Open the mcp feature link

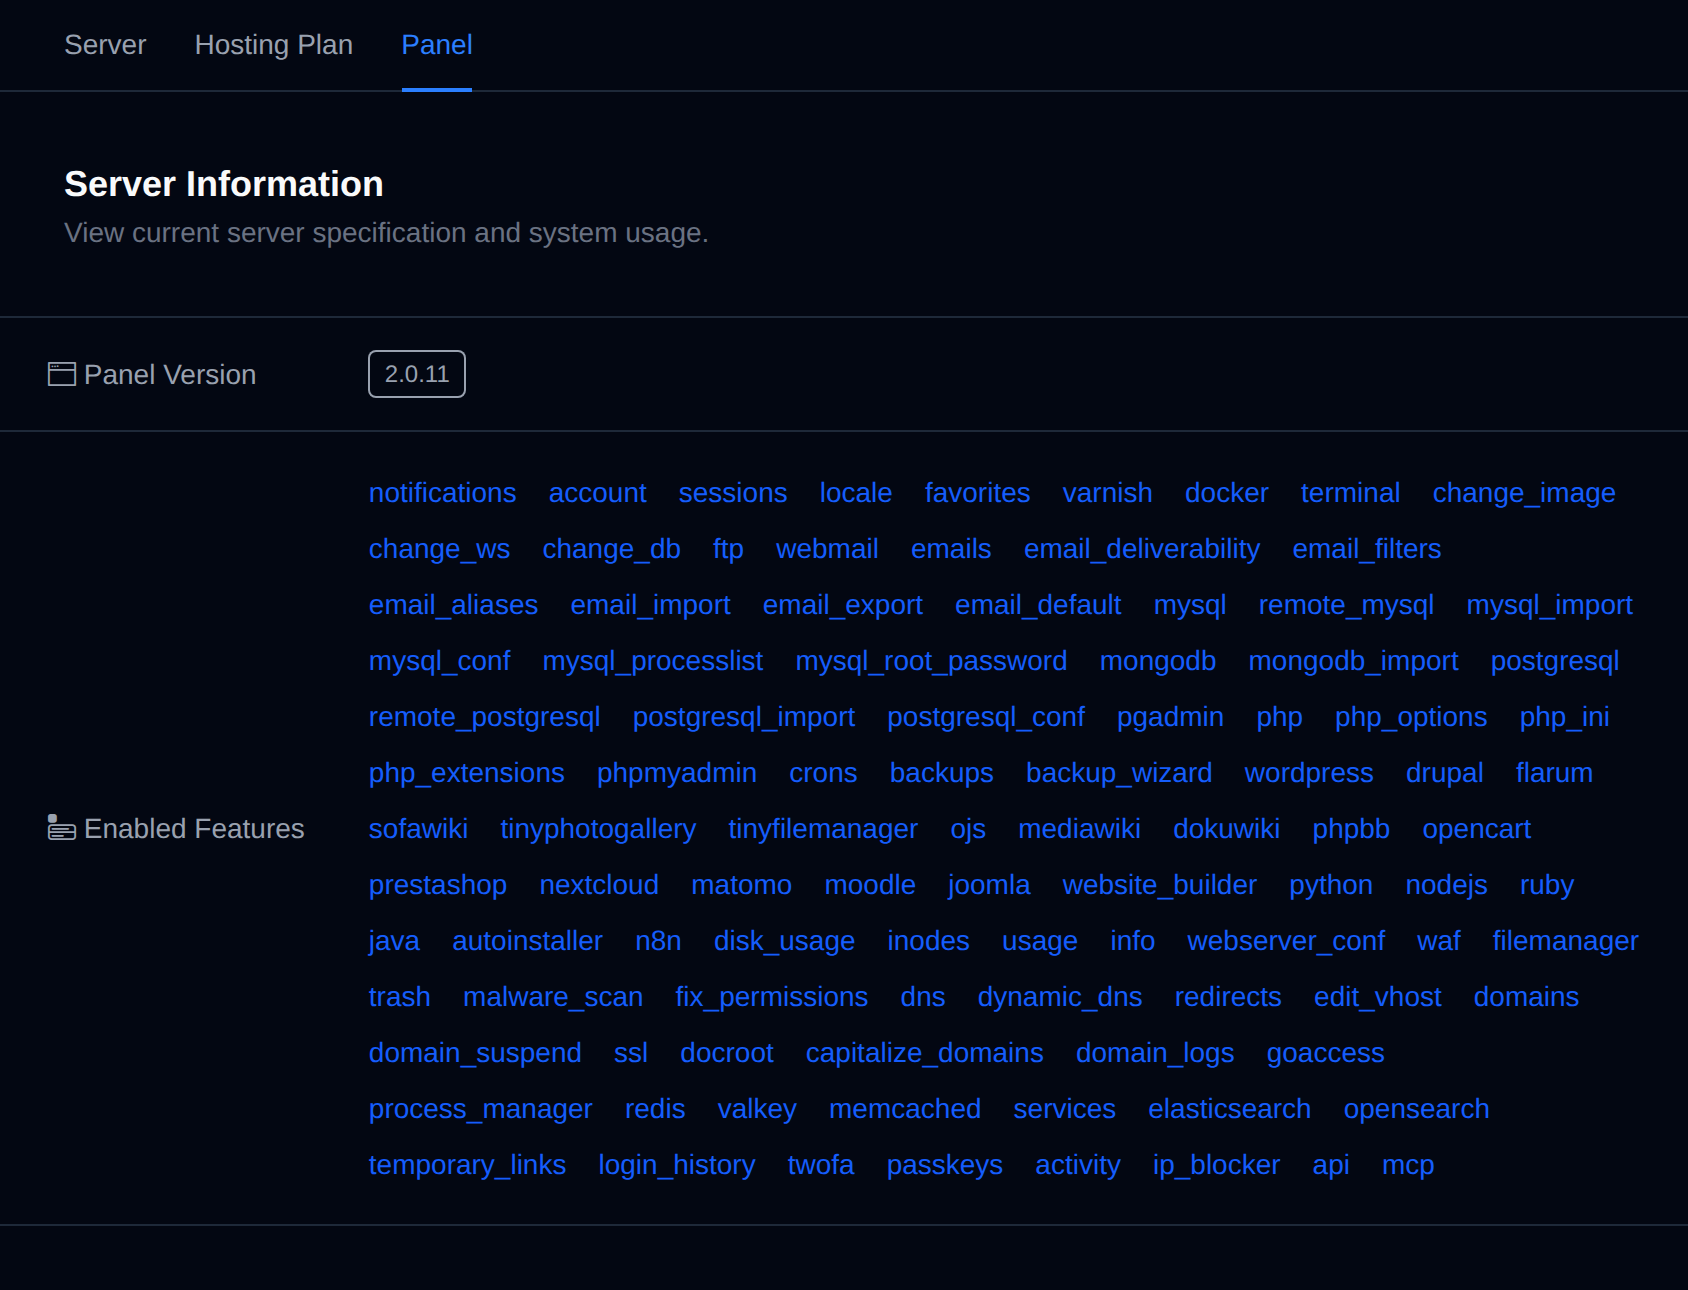click(x=1408, y=1165)
